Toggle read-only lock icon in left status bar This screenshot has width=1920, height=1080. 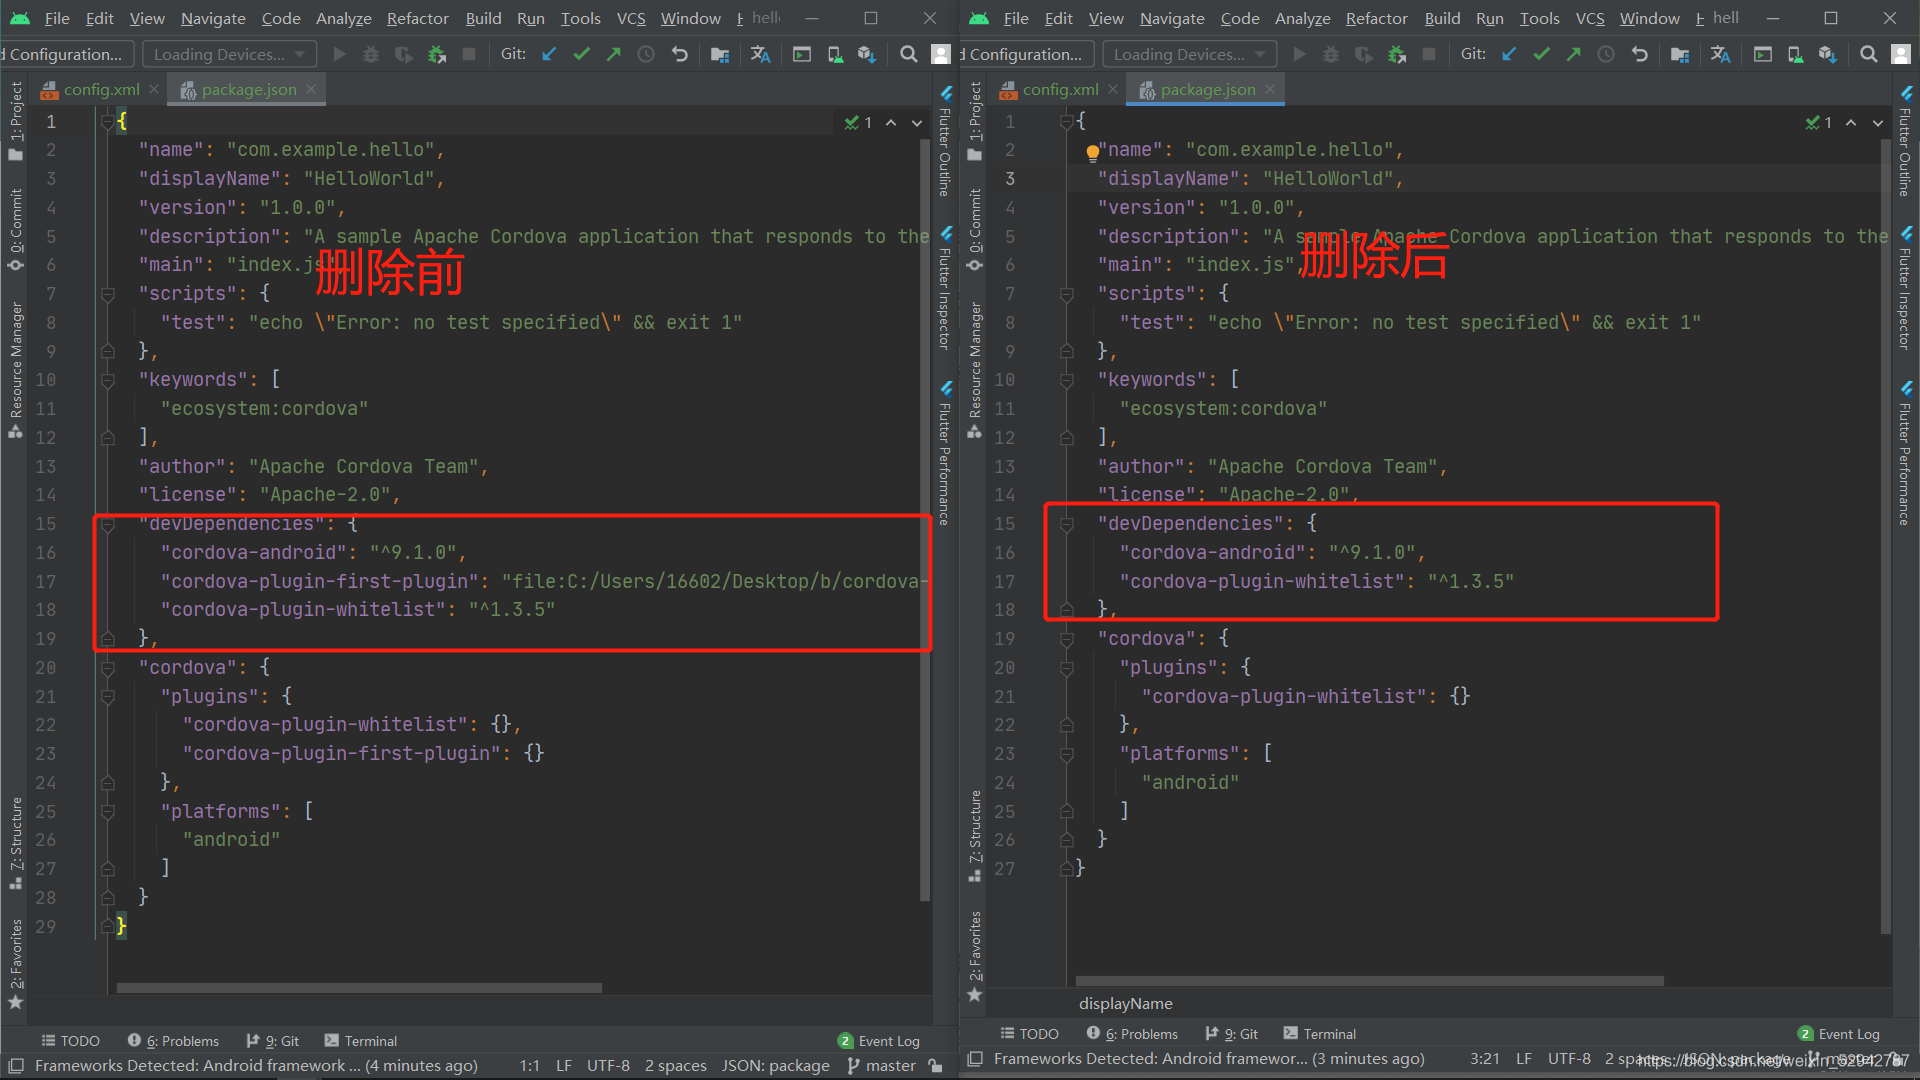click(935, 1066)
